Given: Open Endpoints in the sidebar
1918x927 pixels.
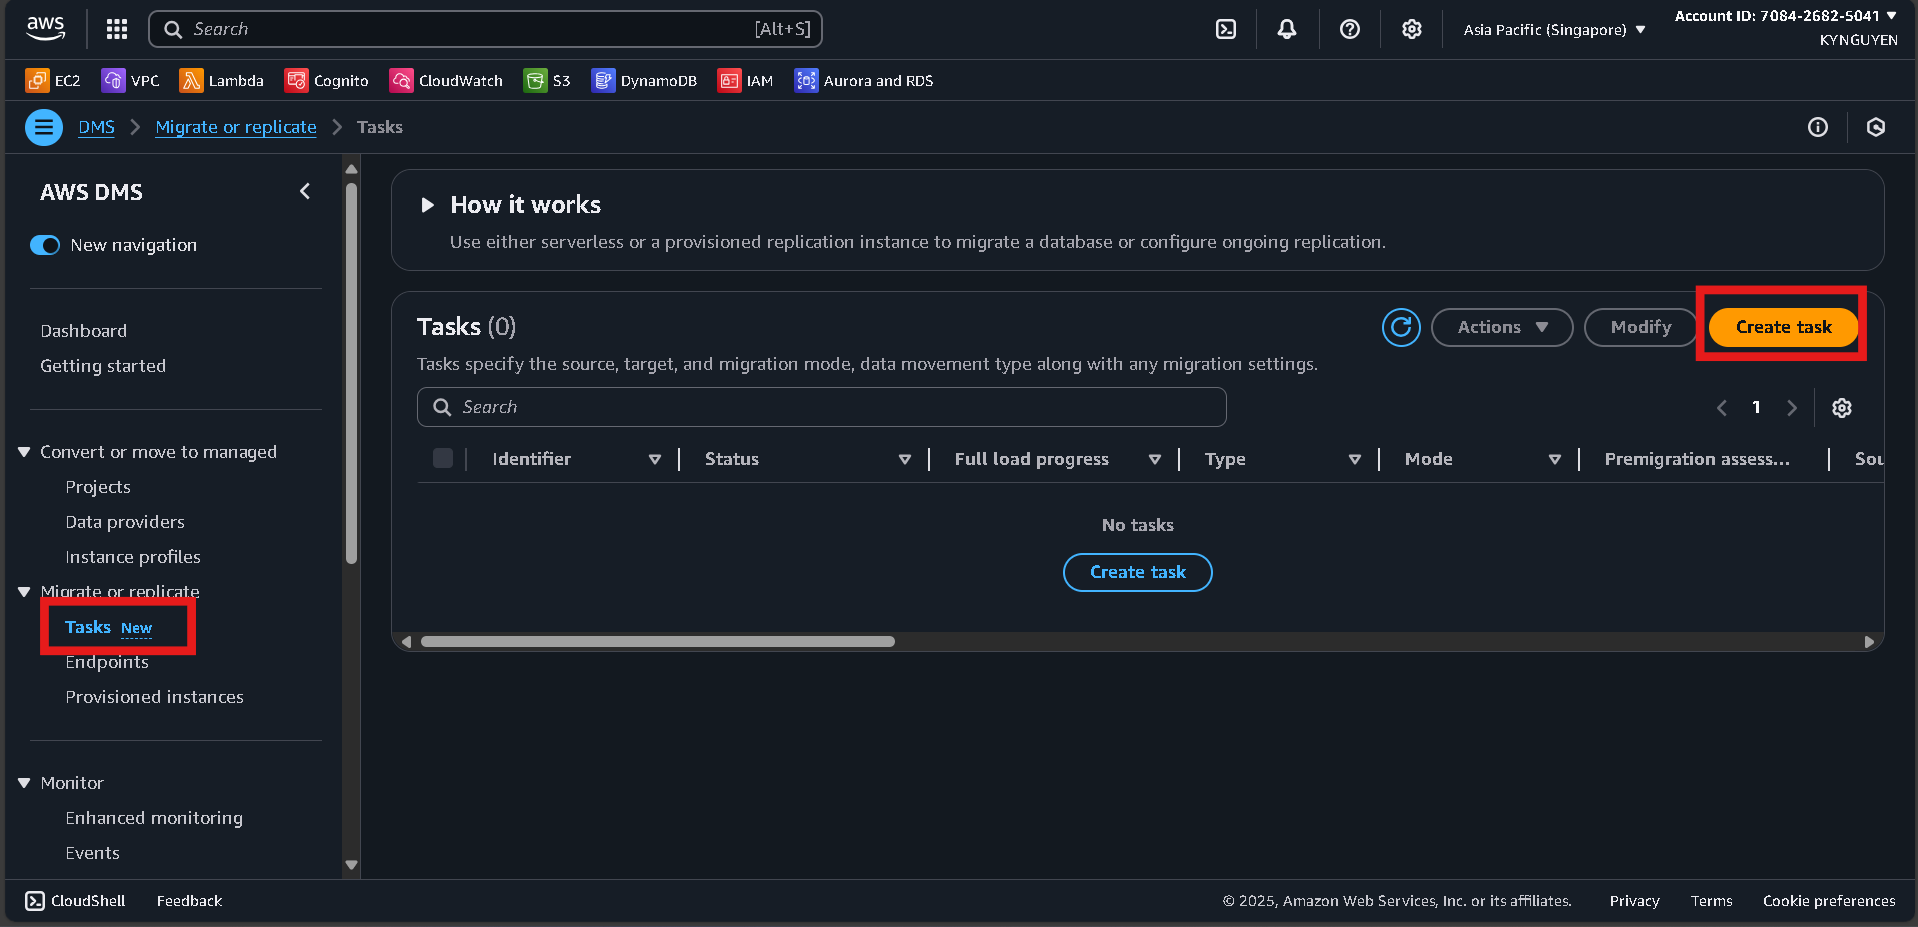Looking at the screenshot, I should pyautogui.click(x=106, y=662).
